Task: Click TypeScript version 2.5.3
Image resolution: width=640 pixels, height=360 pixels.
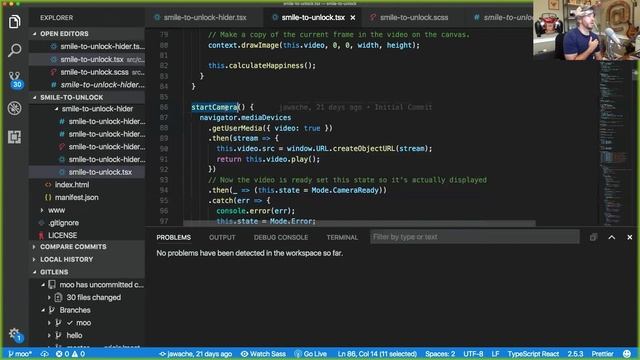Action: pyautogui.click(x=575, y=354)
